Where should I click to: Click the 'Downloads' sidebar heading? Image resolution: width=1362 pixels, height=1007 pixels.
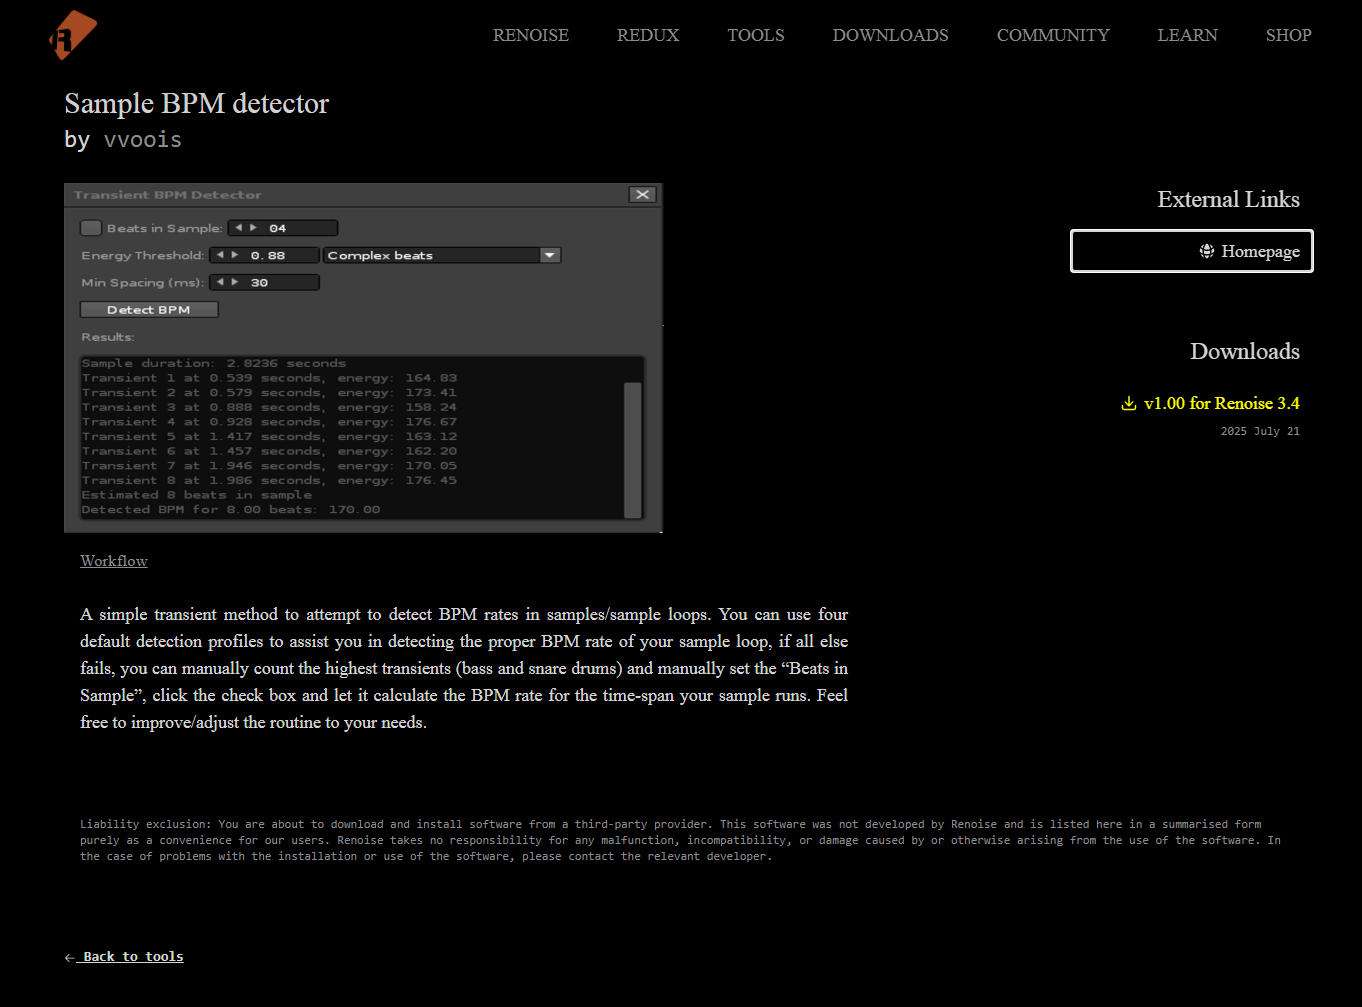[x=1245, y=351]
